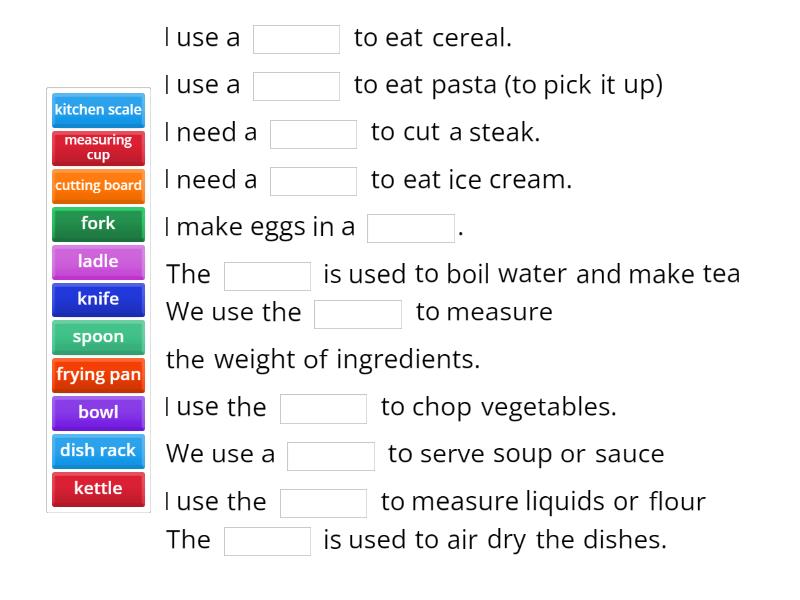Click the blank in the serve soup sentence

(330, 454)
